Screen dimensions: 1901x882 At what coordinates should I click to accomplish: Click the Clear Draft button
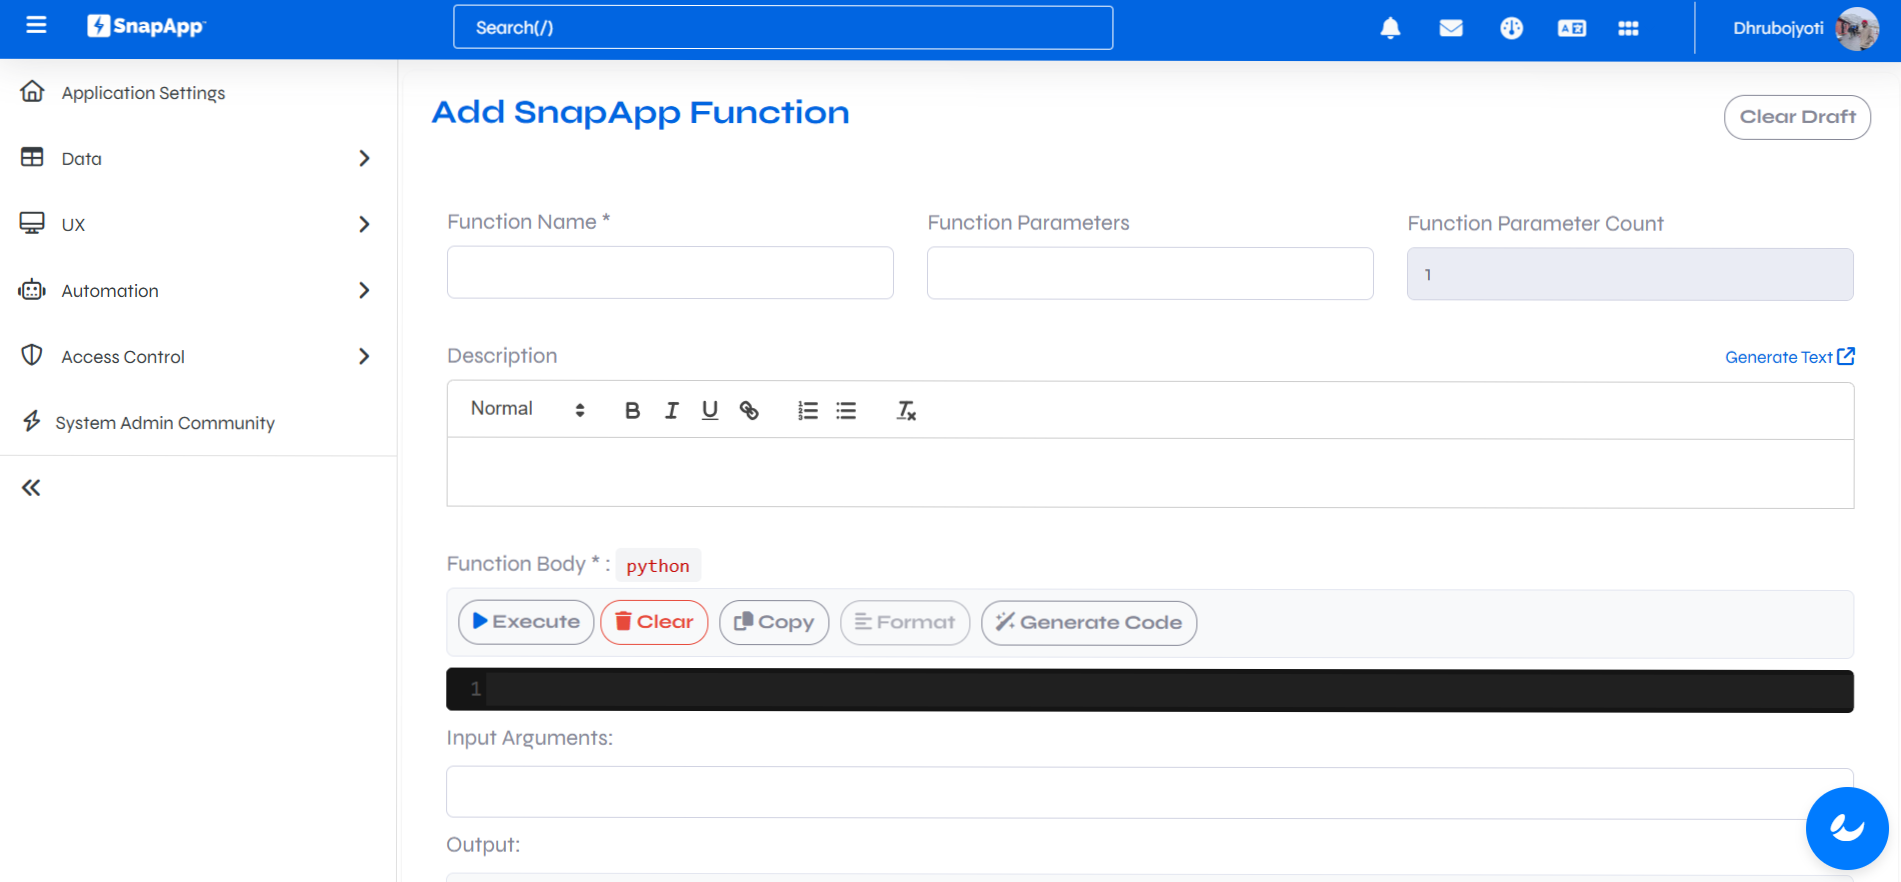coord(1797,117)
